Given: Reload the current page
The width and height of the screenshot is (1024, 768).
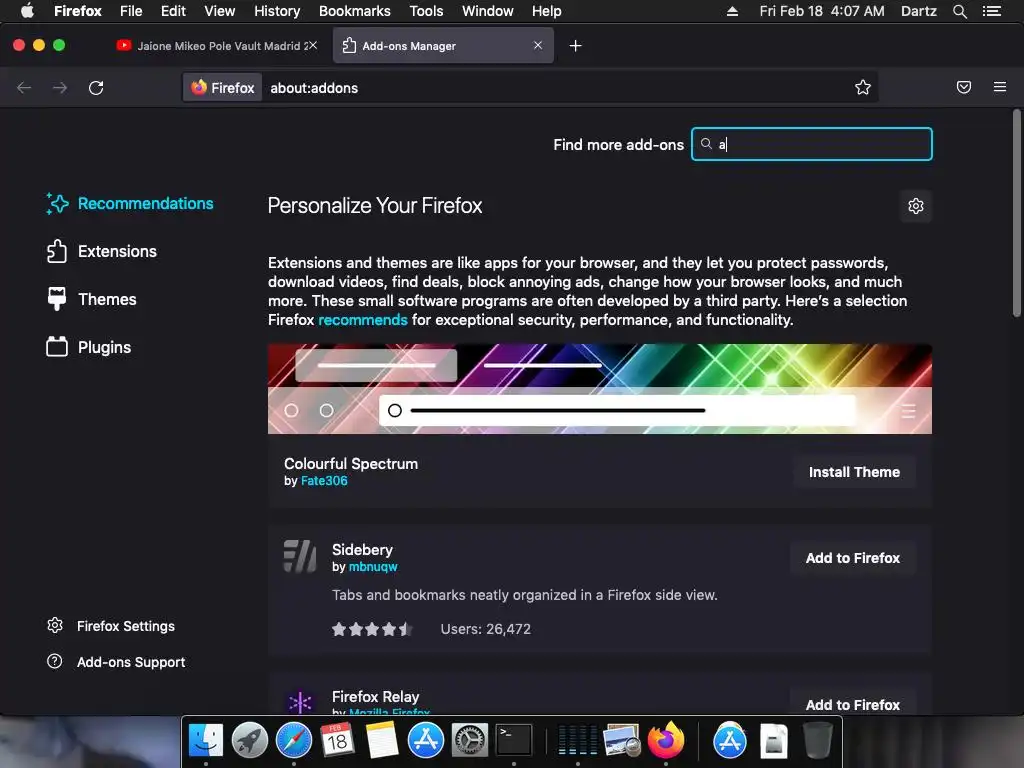Looking at the screenshot, I should pos(96,88).
